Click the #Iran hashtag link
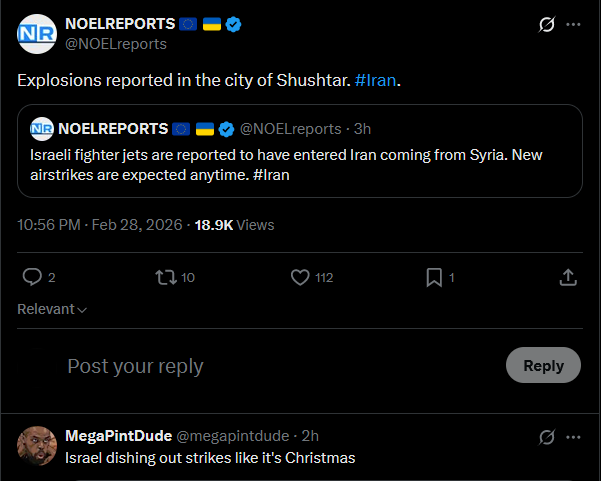Image resolution: width=601 pixels, height=481 pixels. [x=375, y=80]
